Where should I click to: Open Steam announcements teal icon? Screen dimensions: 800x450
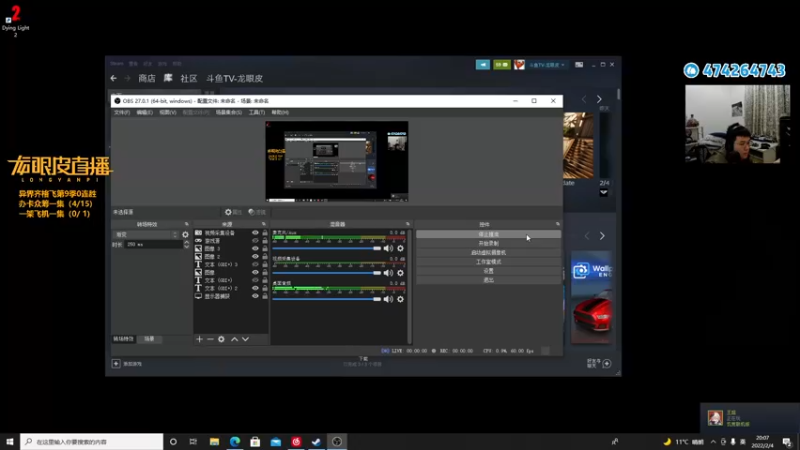tap(483, 65)
